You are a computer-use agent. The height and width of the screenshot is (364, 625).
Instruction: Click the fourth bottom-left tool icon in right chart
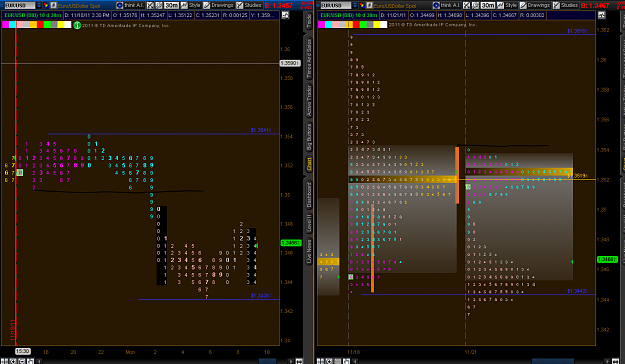[346, 361]
